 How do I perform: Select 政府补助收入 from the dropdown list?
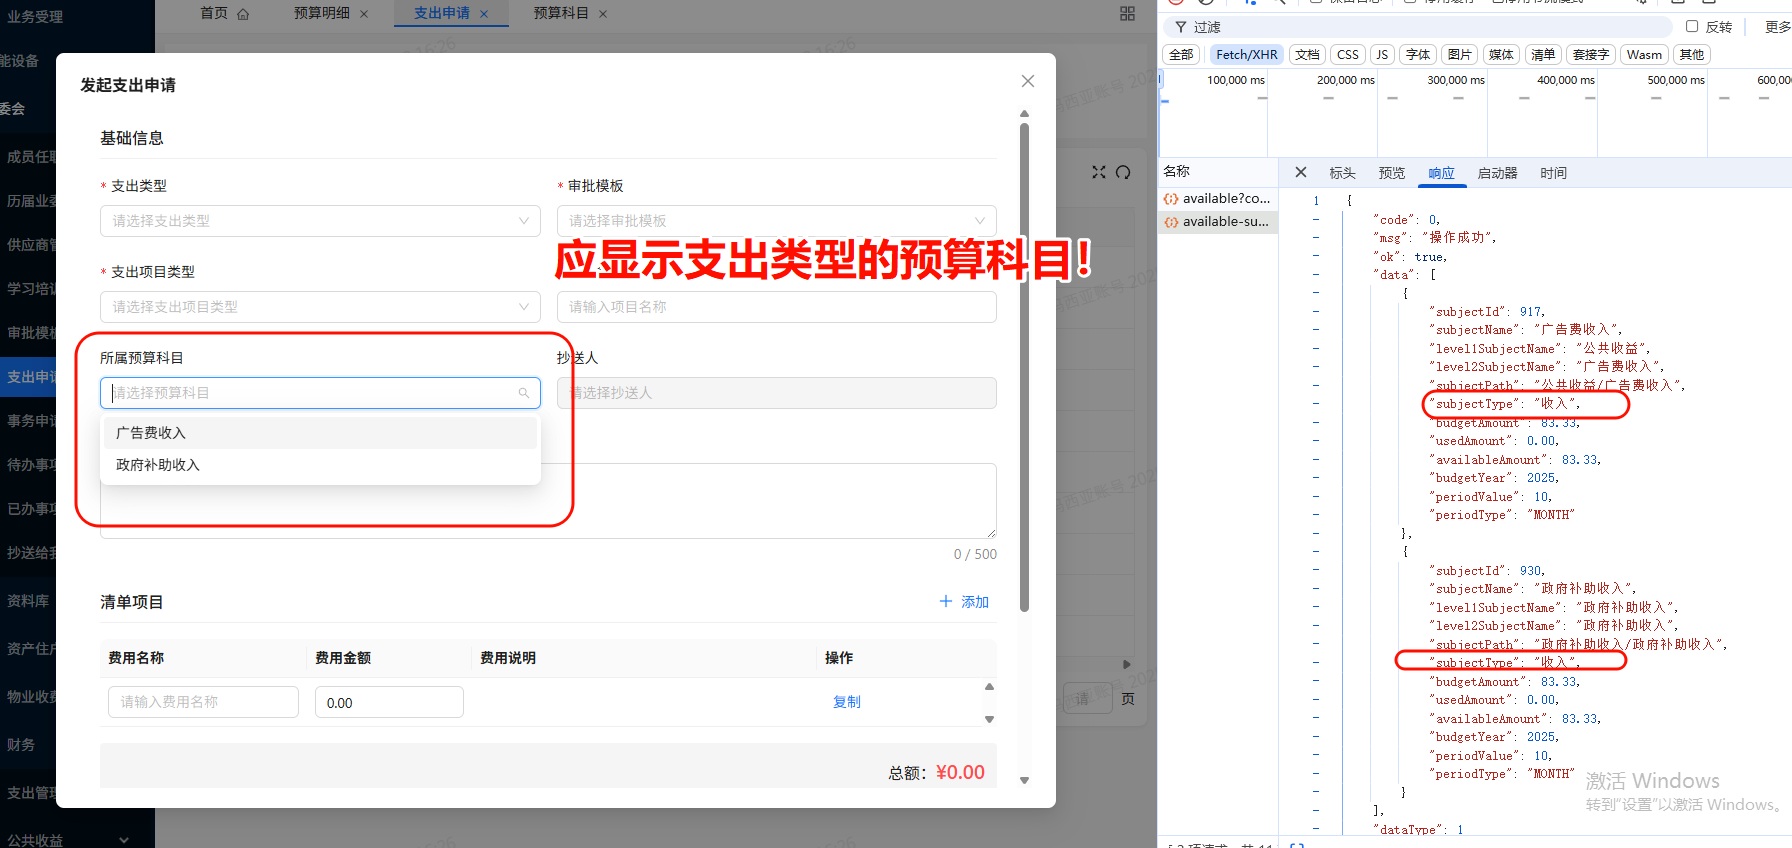point(320,465)
